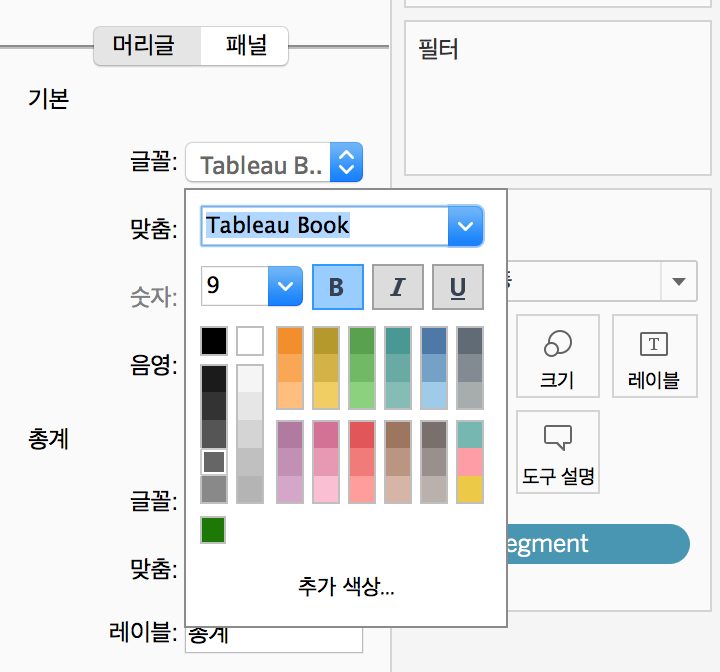Select the black color swatch
Screen dimensions: 720x672
coord(214,341)
